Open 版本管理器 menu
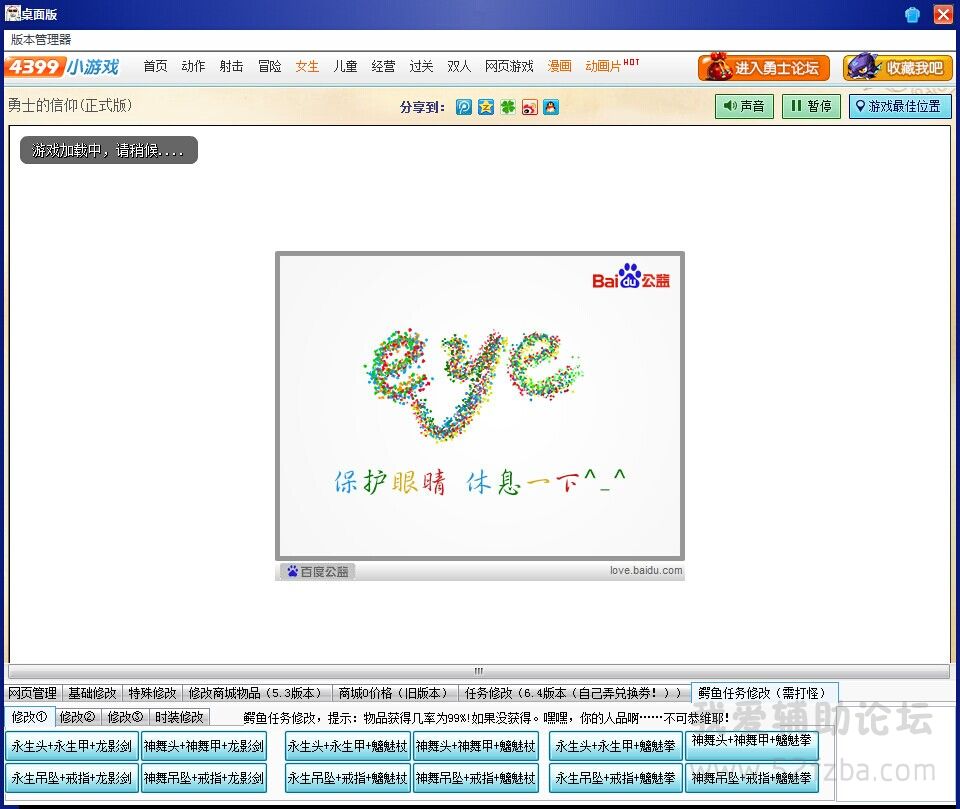Viewport: 960px width, 809px height. click(41, 39)
